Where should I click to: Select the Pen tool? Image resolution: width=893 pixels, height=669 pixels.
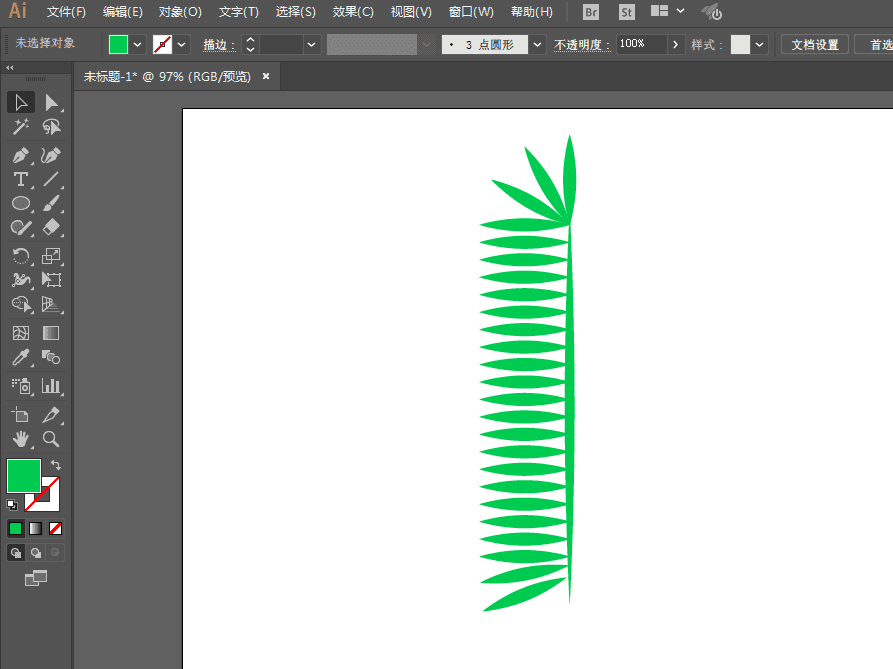[x=20, y=155]
